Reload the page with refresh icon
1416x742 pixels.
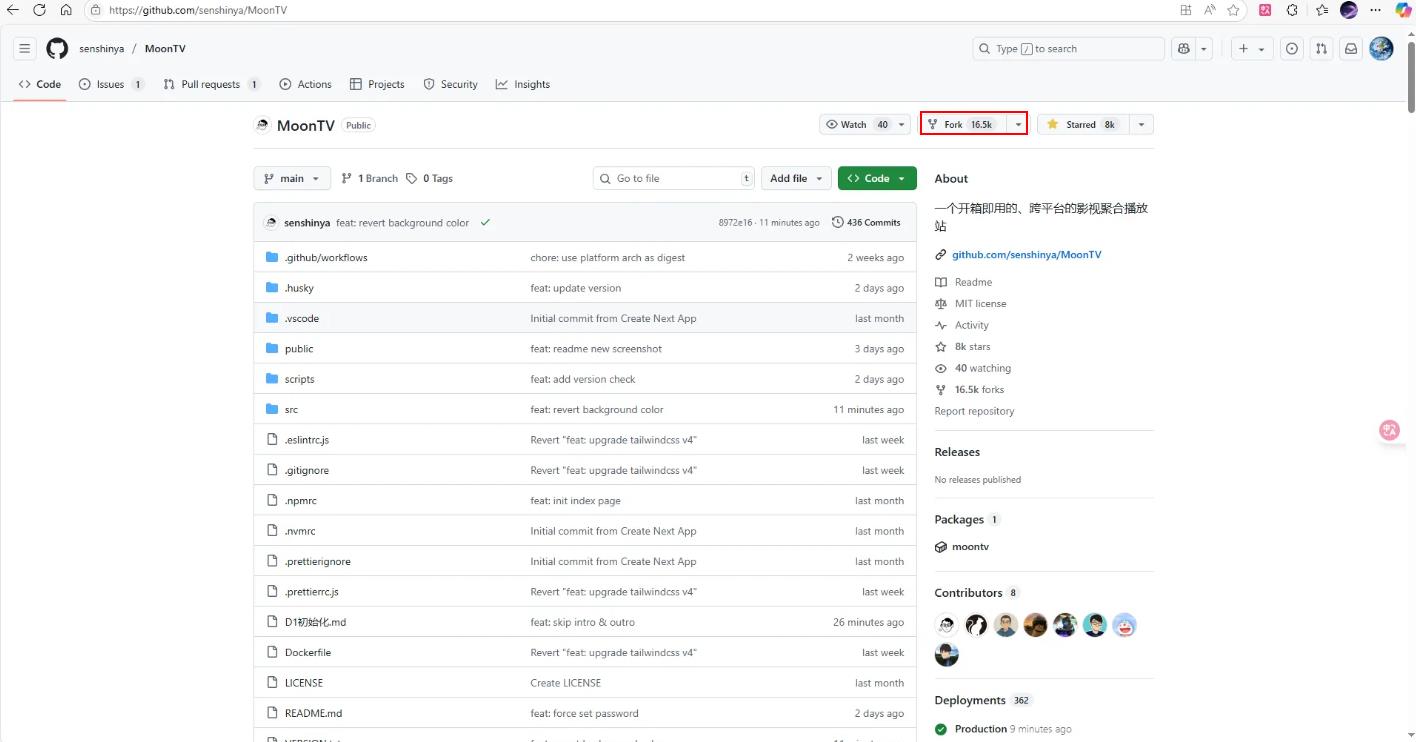pyautogui.click(x=39, y=10)
